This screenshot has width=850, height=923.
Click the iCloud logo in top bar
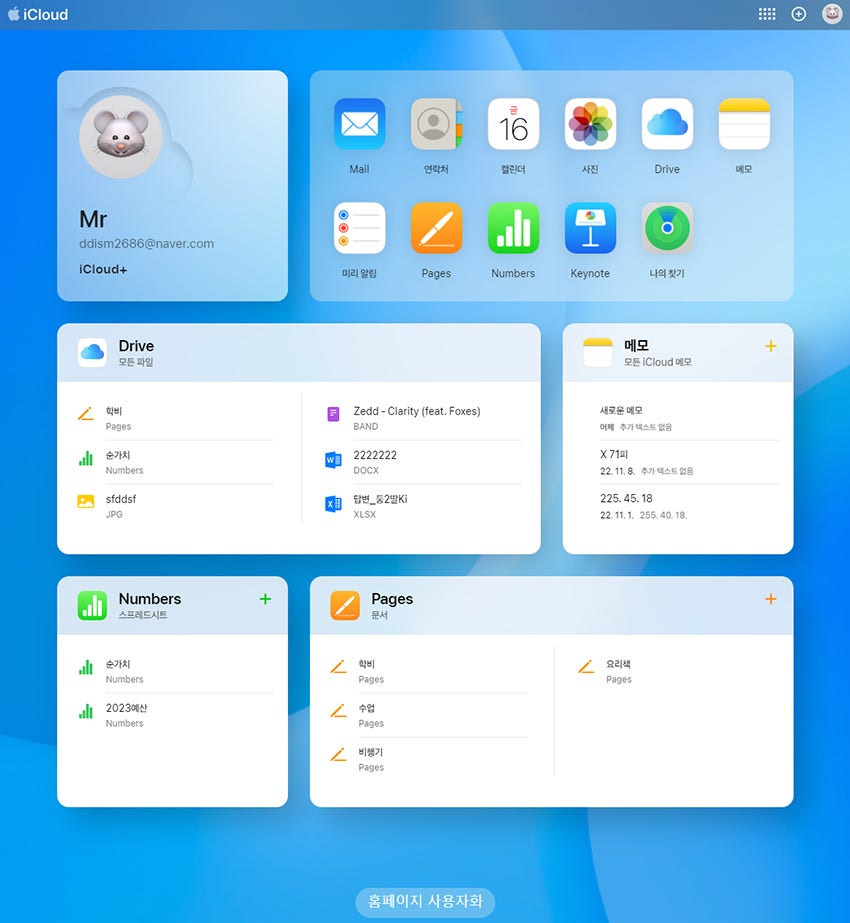click(38, 14)
